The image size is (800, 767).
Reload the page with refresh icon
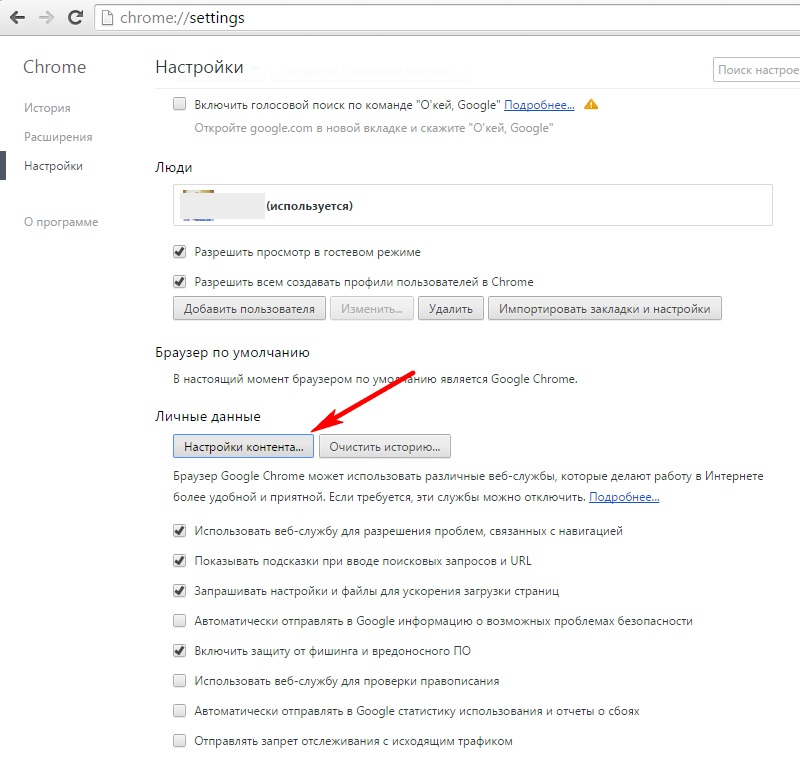tap(75, 18)
